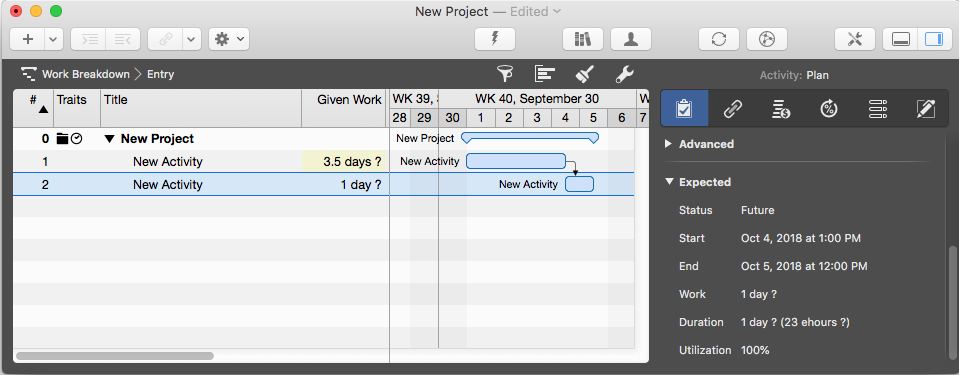
Task: Open the filter funnel icon
Action: click(x=505, y=74)
